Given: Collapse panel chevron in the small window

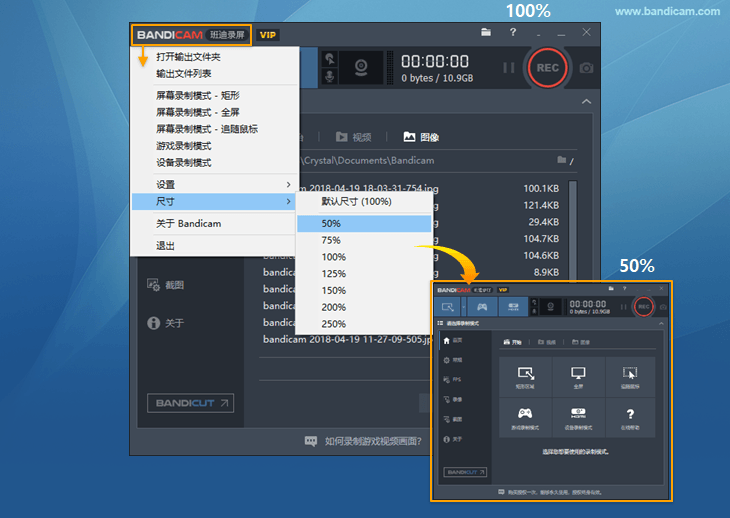Looking at the screenshot, I should point(661,323).
